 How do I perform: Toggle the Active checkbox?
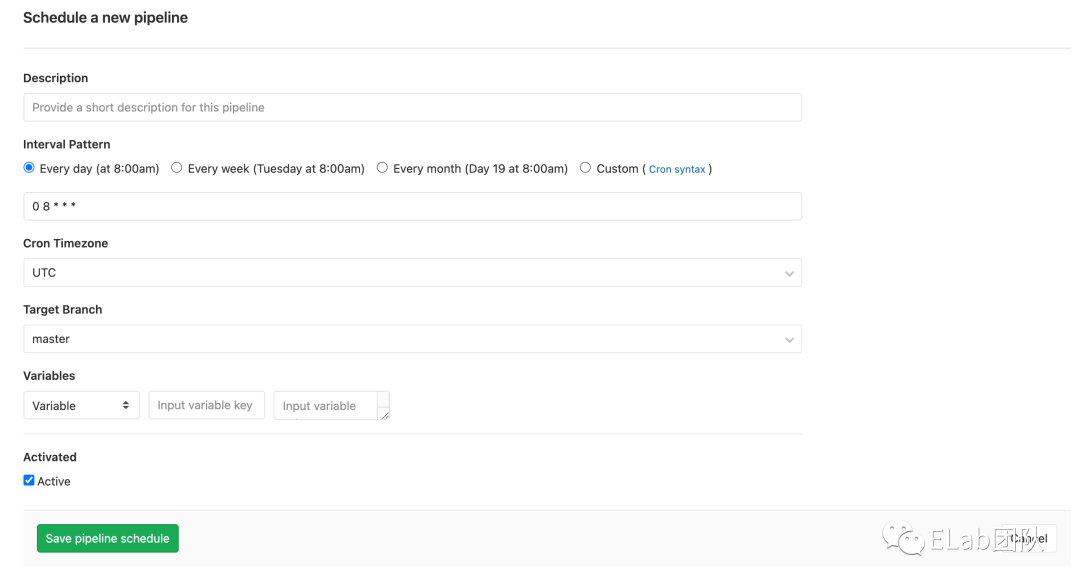click(29, 481)
